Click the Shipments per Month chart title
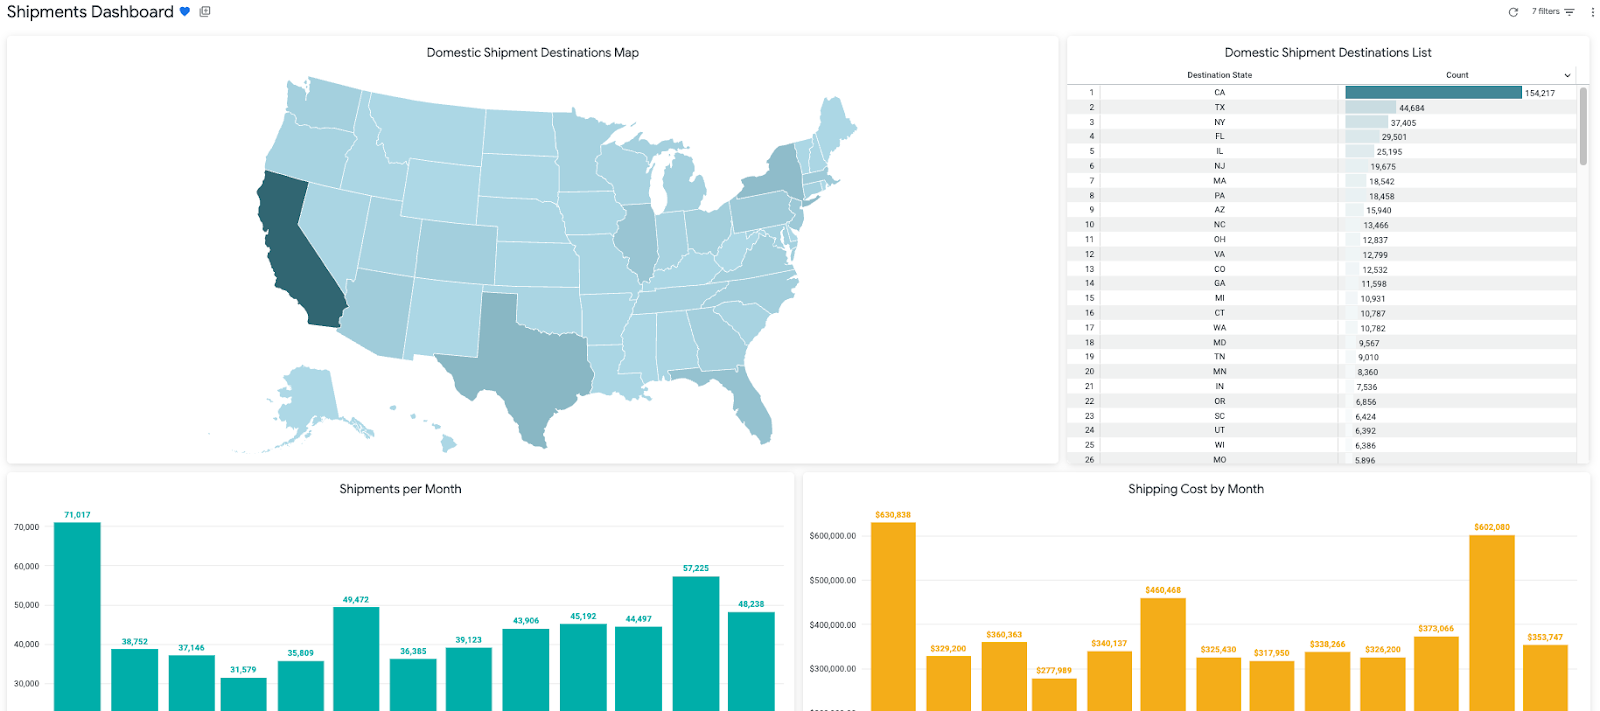The height and width of the screenshot is (711, 1600). (400, 489)
